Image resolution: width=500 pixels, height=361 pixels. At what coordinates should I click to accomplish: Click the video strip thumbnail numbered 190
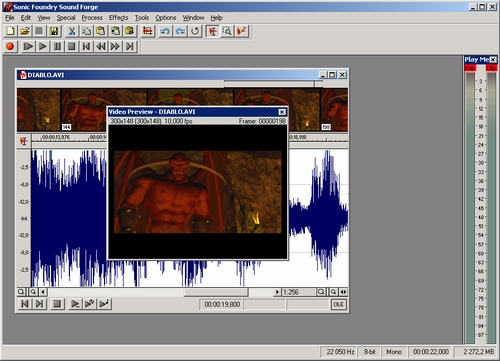(x=334, y=110)
